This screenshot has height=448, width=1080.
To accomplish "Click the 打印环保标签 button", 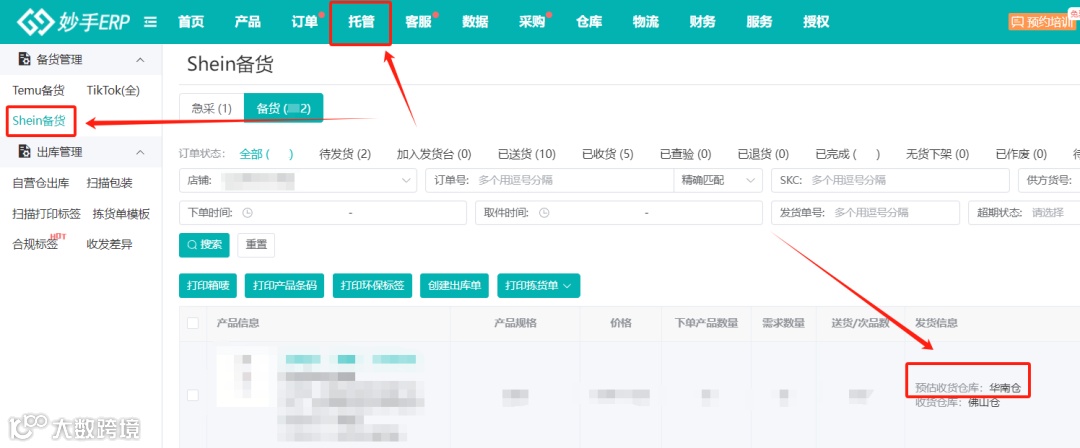I will [372, 285].
